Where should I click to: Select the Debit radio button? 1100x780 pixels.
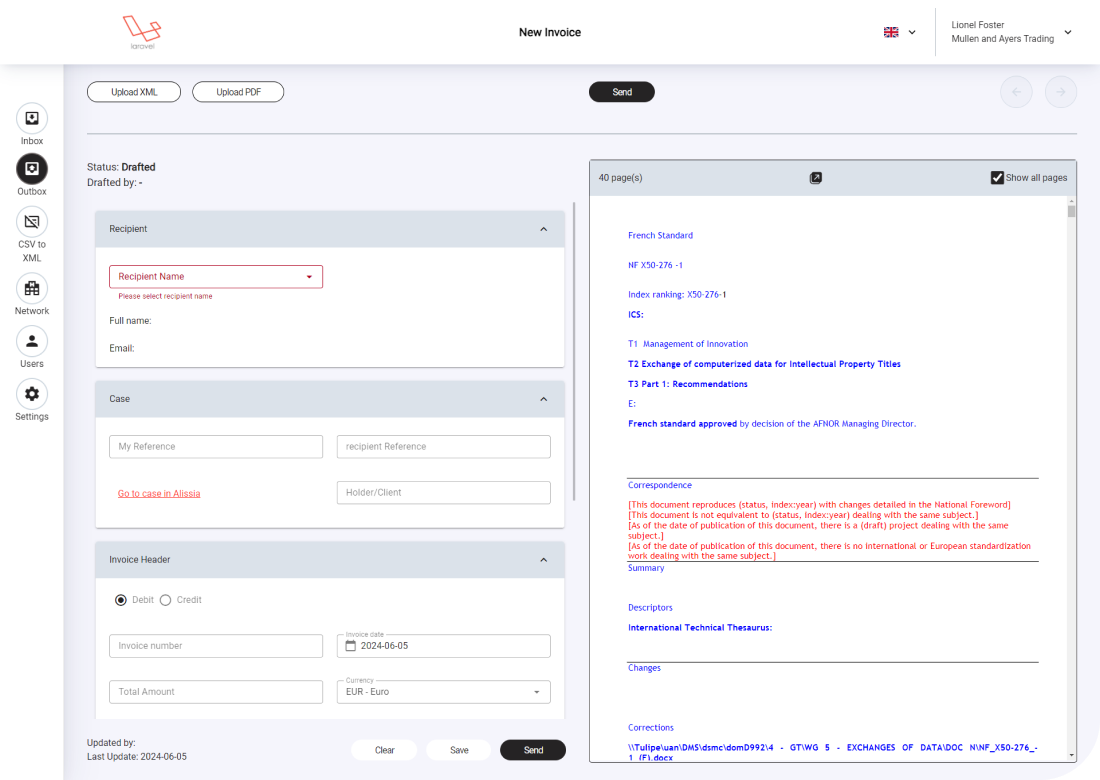coord(121,600)
